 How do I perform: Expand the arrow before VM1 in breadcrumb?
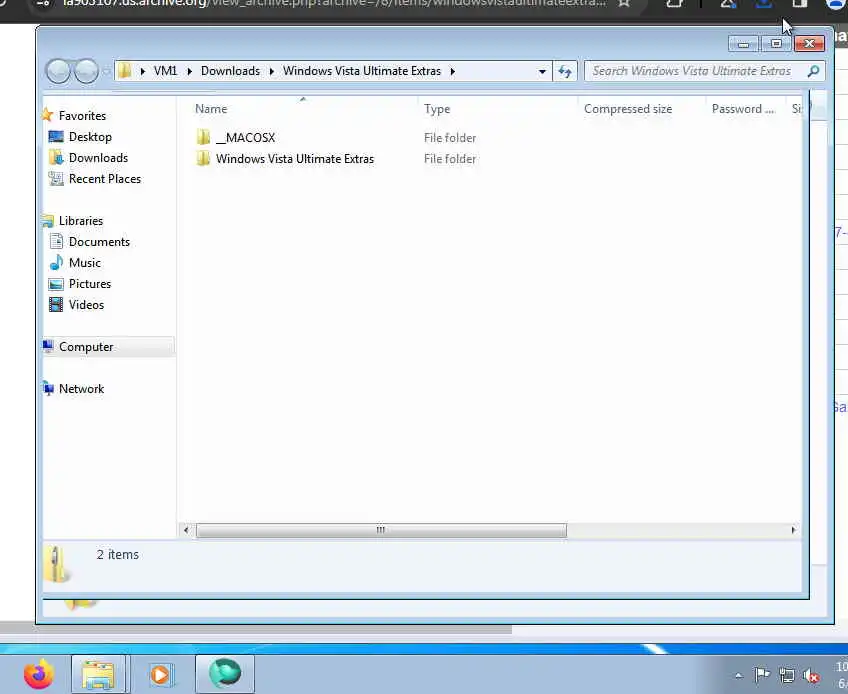(142, 71)
